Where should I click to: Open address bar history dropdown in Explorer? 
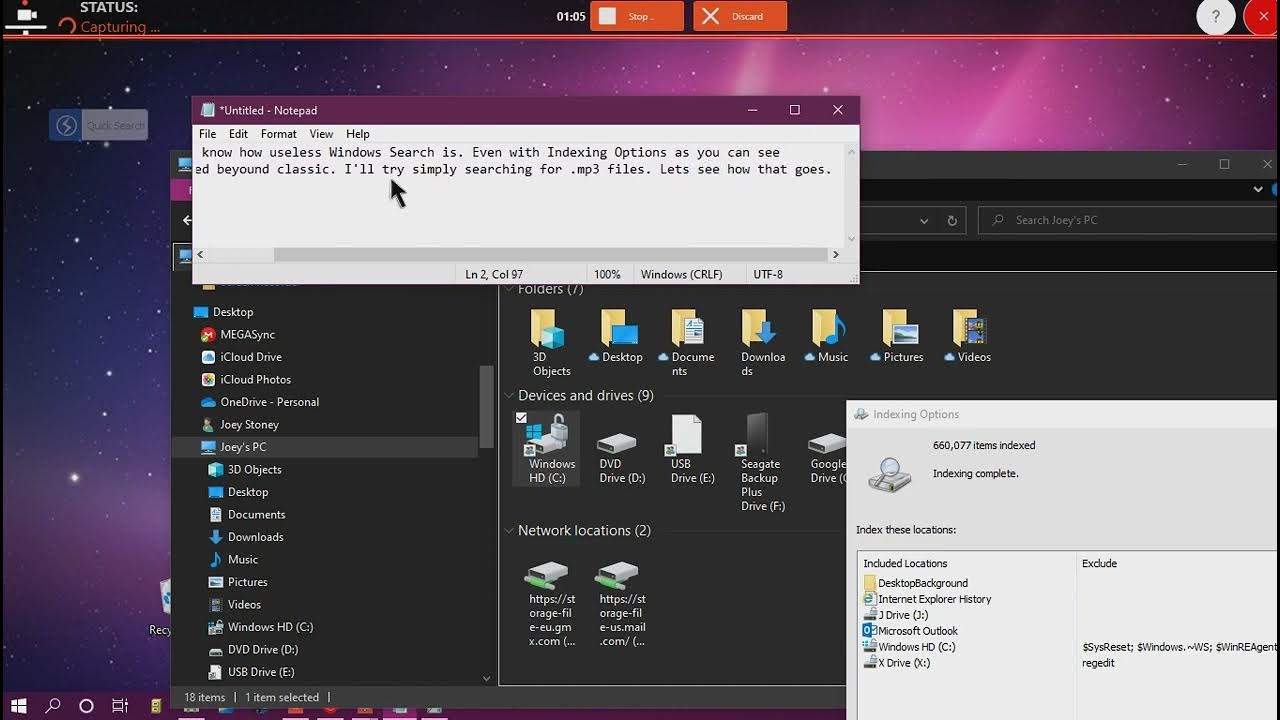click(924, 220)
